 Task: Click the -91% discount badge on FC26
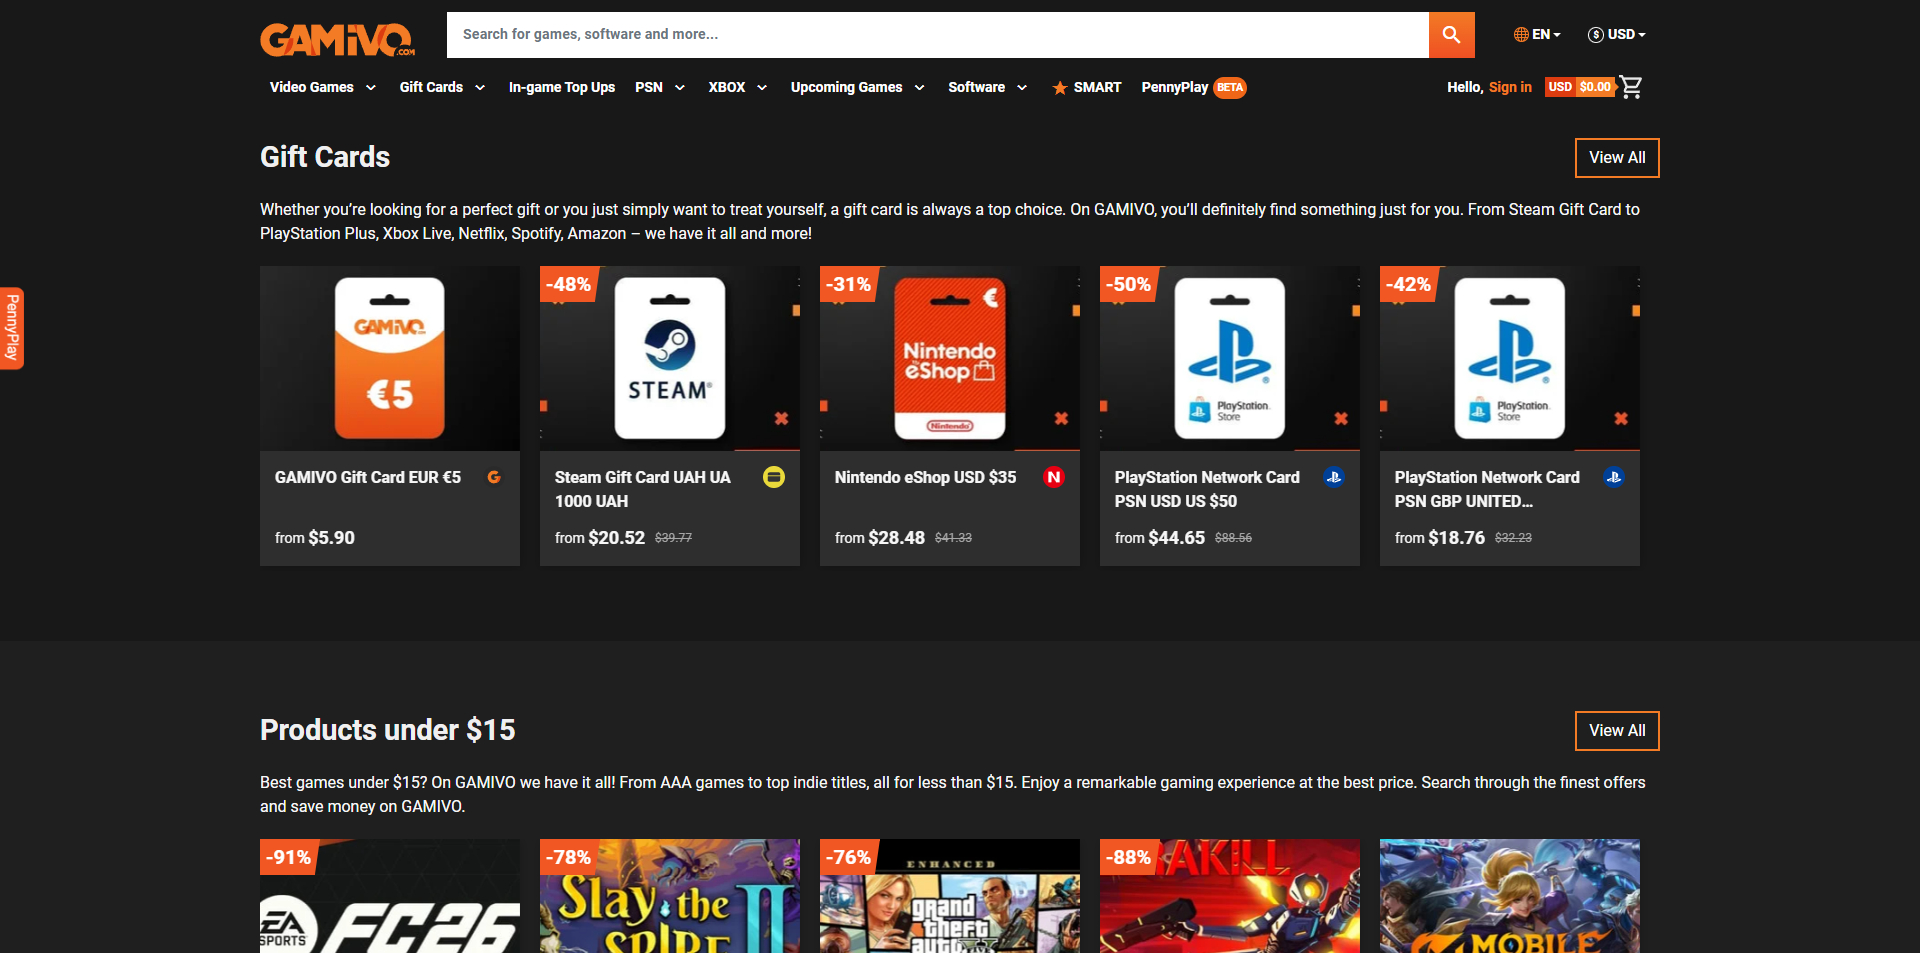click(288, 857)
